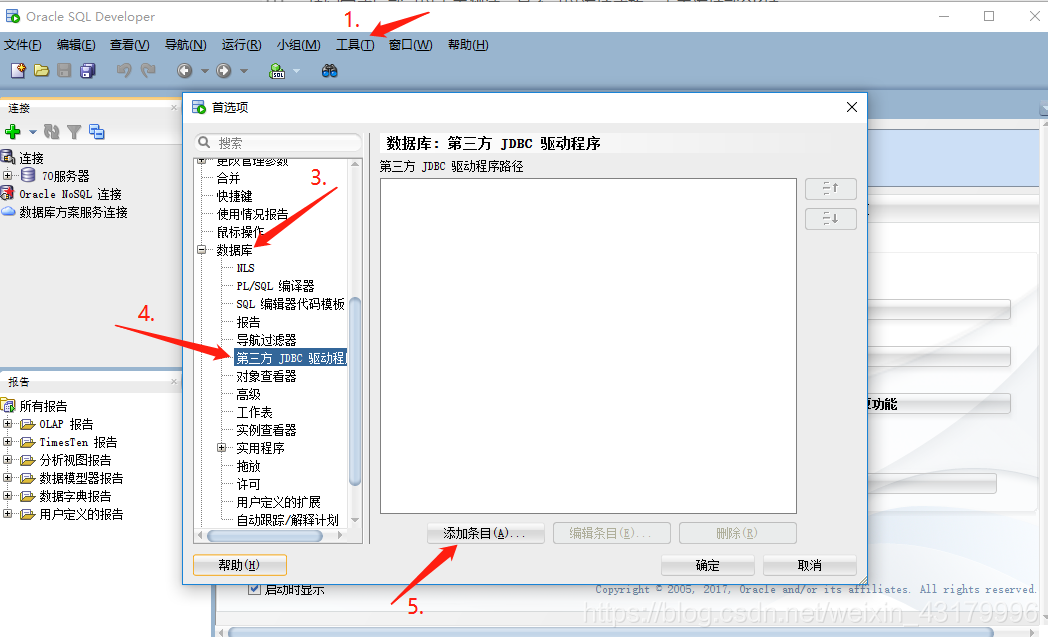Expand 数据模型器报告 folder
1048x637 pixels.
[x=7, y=478]
